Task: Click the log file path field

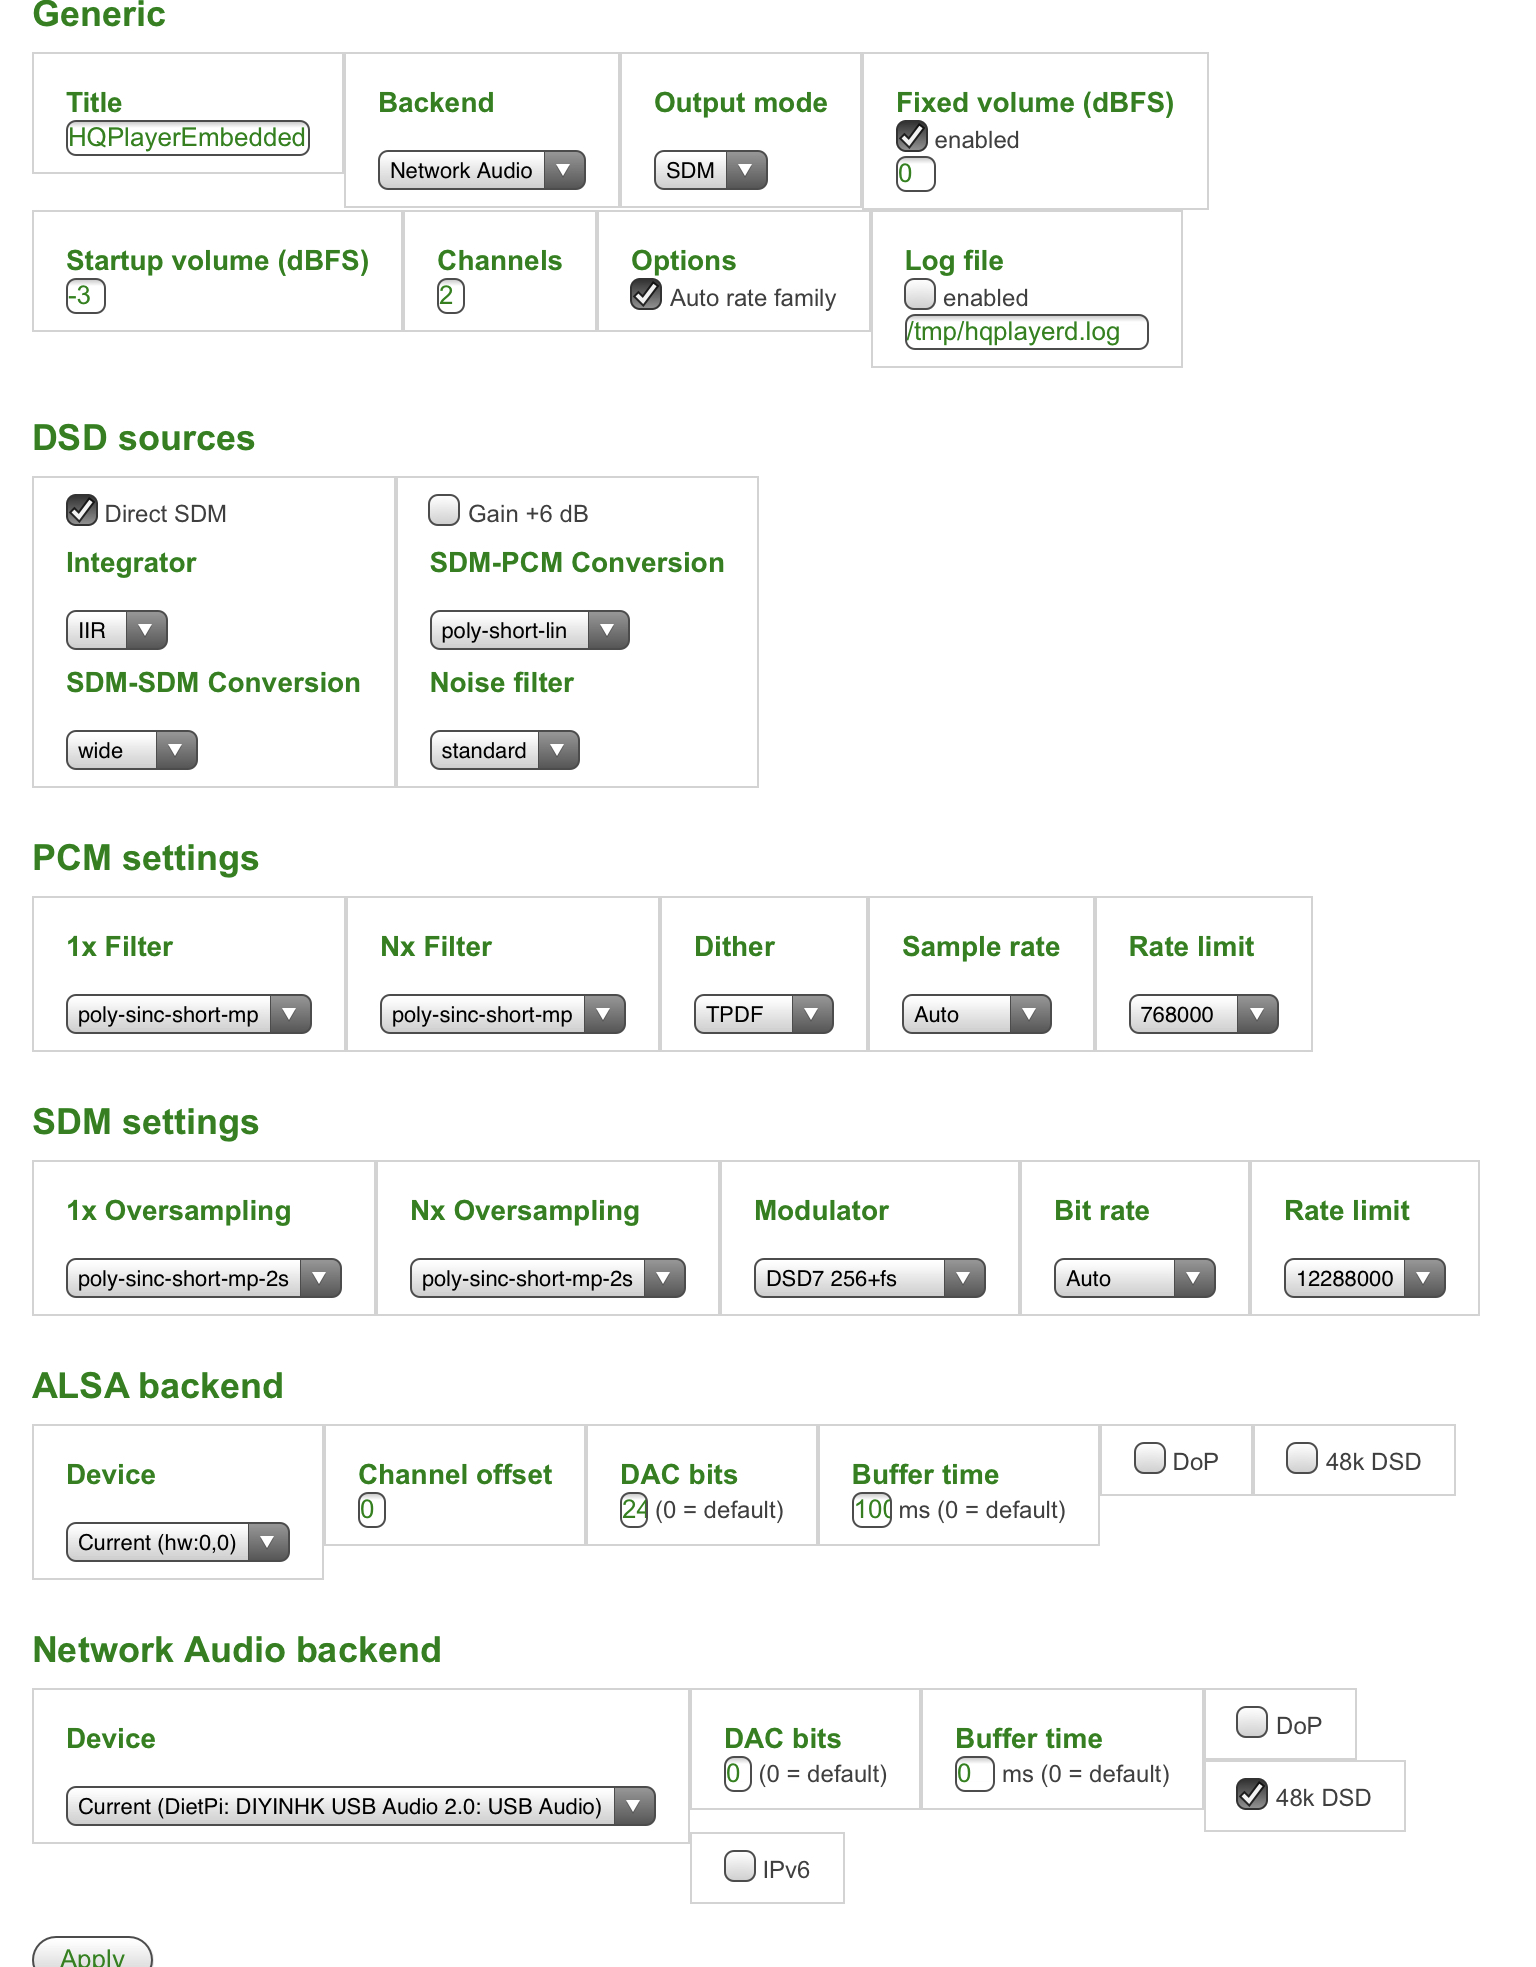Action: 1026,332
